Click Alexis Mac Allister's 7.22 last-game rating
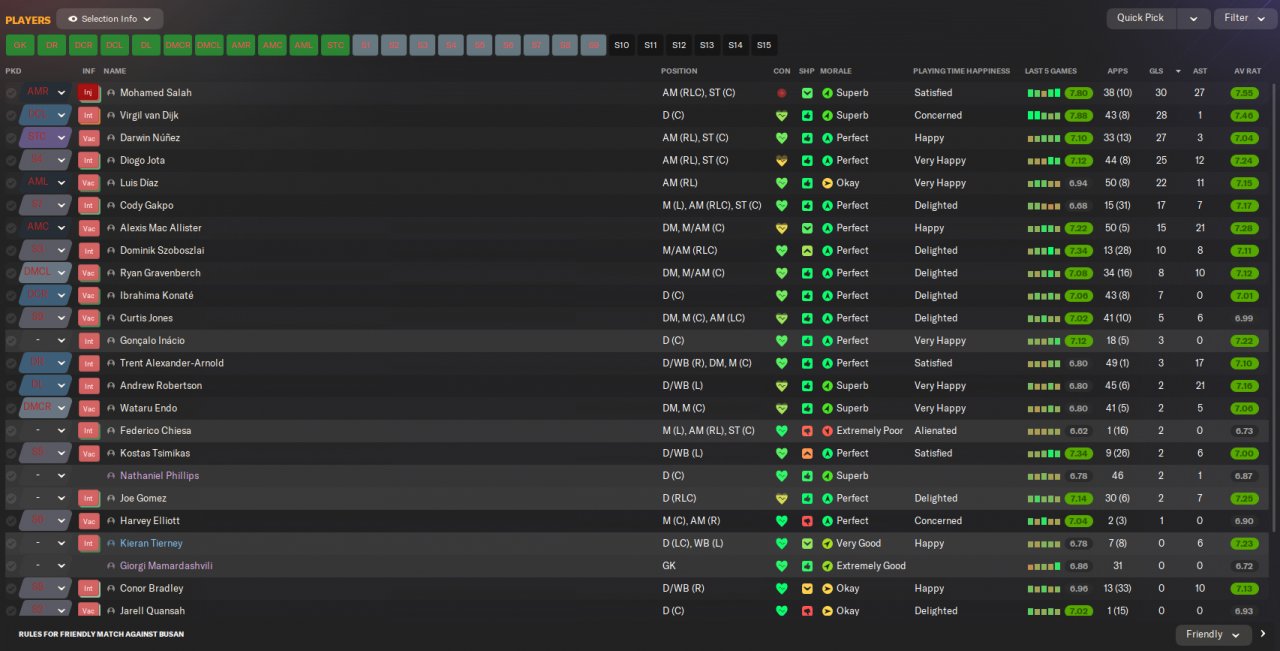Screen dimensions: 1280x651 pos(1078,228)
